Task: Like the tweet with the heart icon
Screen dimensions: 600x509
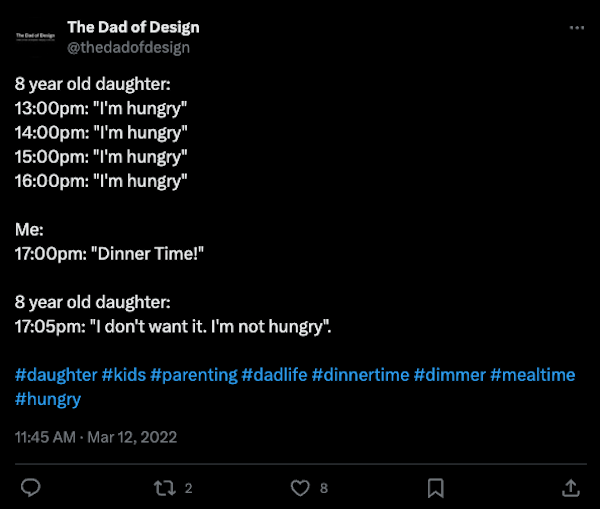Action: pos(300,488)
